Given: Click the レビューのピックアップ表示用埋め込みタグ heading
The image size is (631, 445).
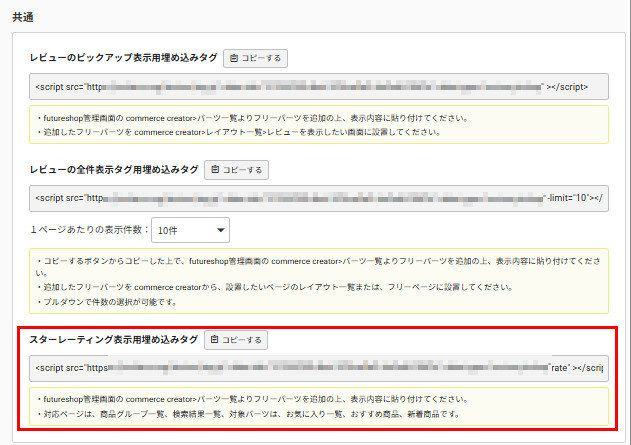Looking at the screenshot, I should [x=124, y=58].
